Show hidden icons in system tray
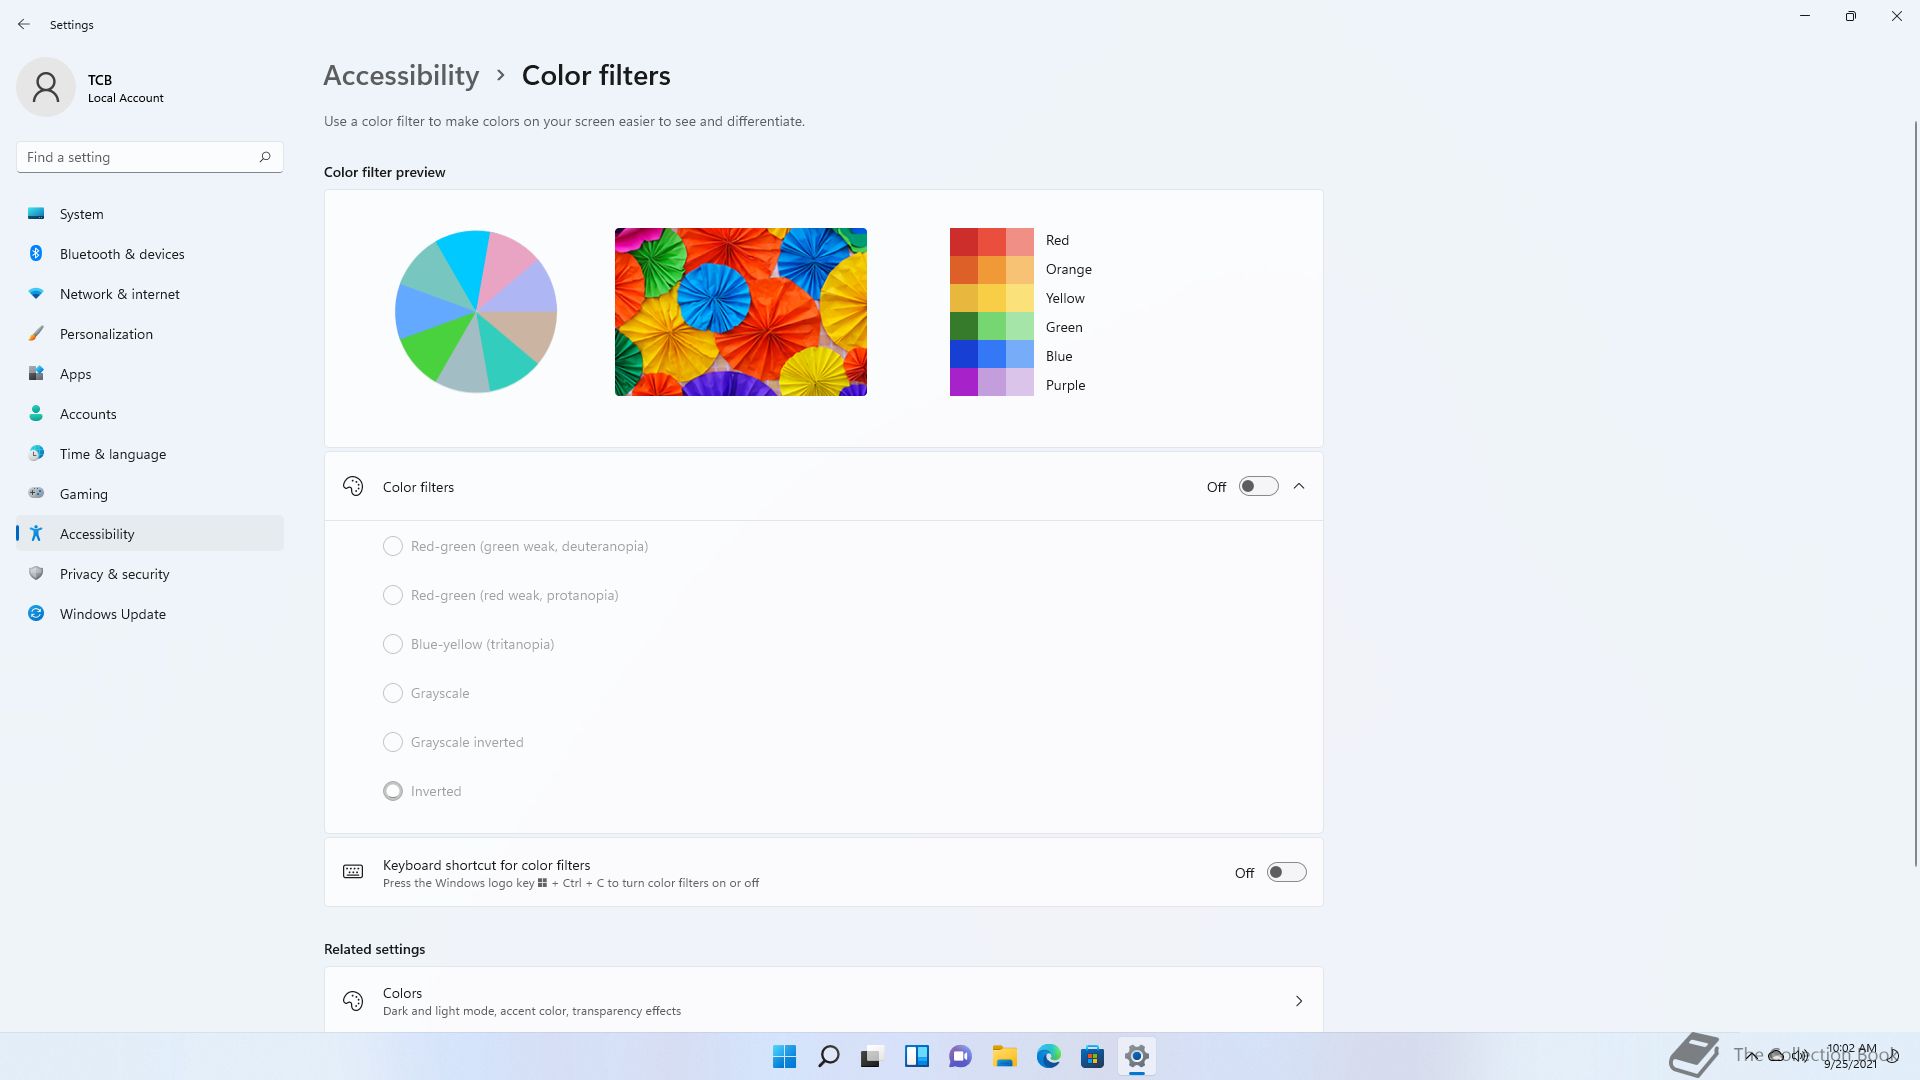 click(x=1753, y=1055)
